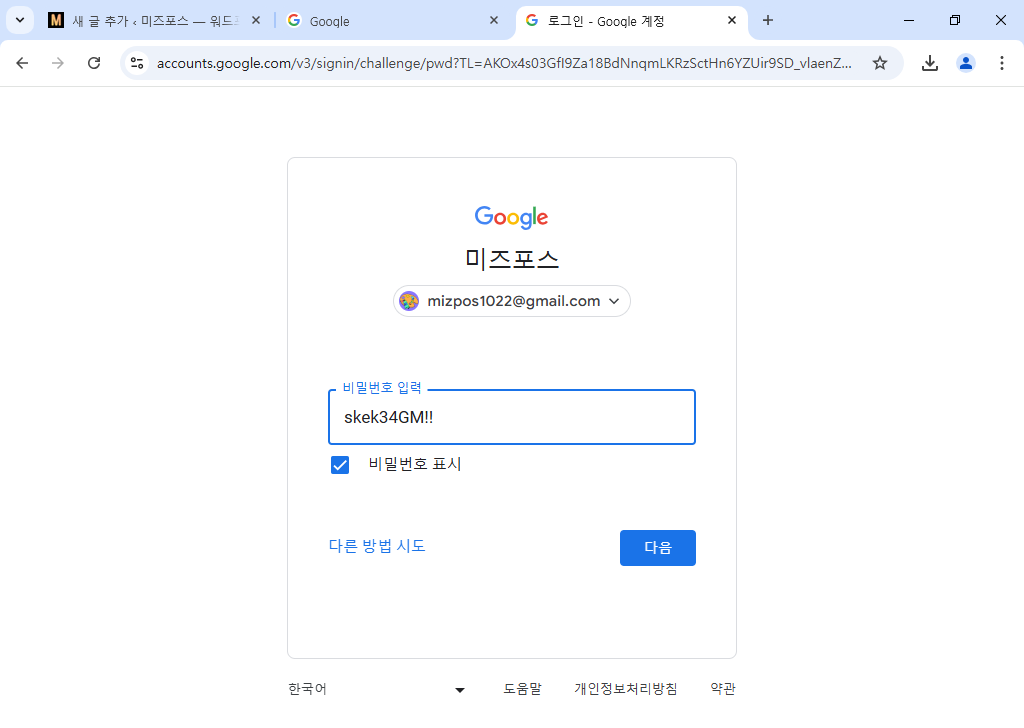Focus the 비밀번호 입력 password field
This screenshot has width=1024, height=728.
click(x=511, y=417)
